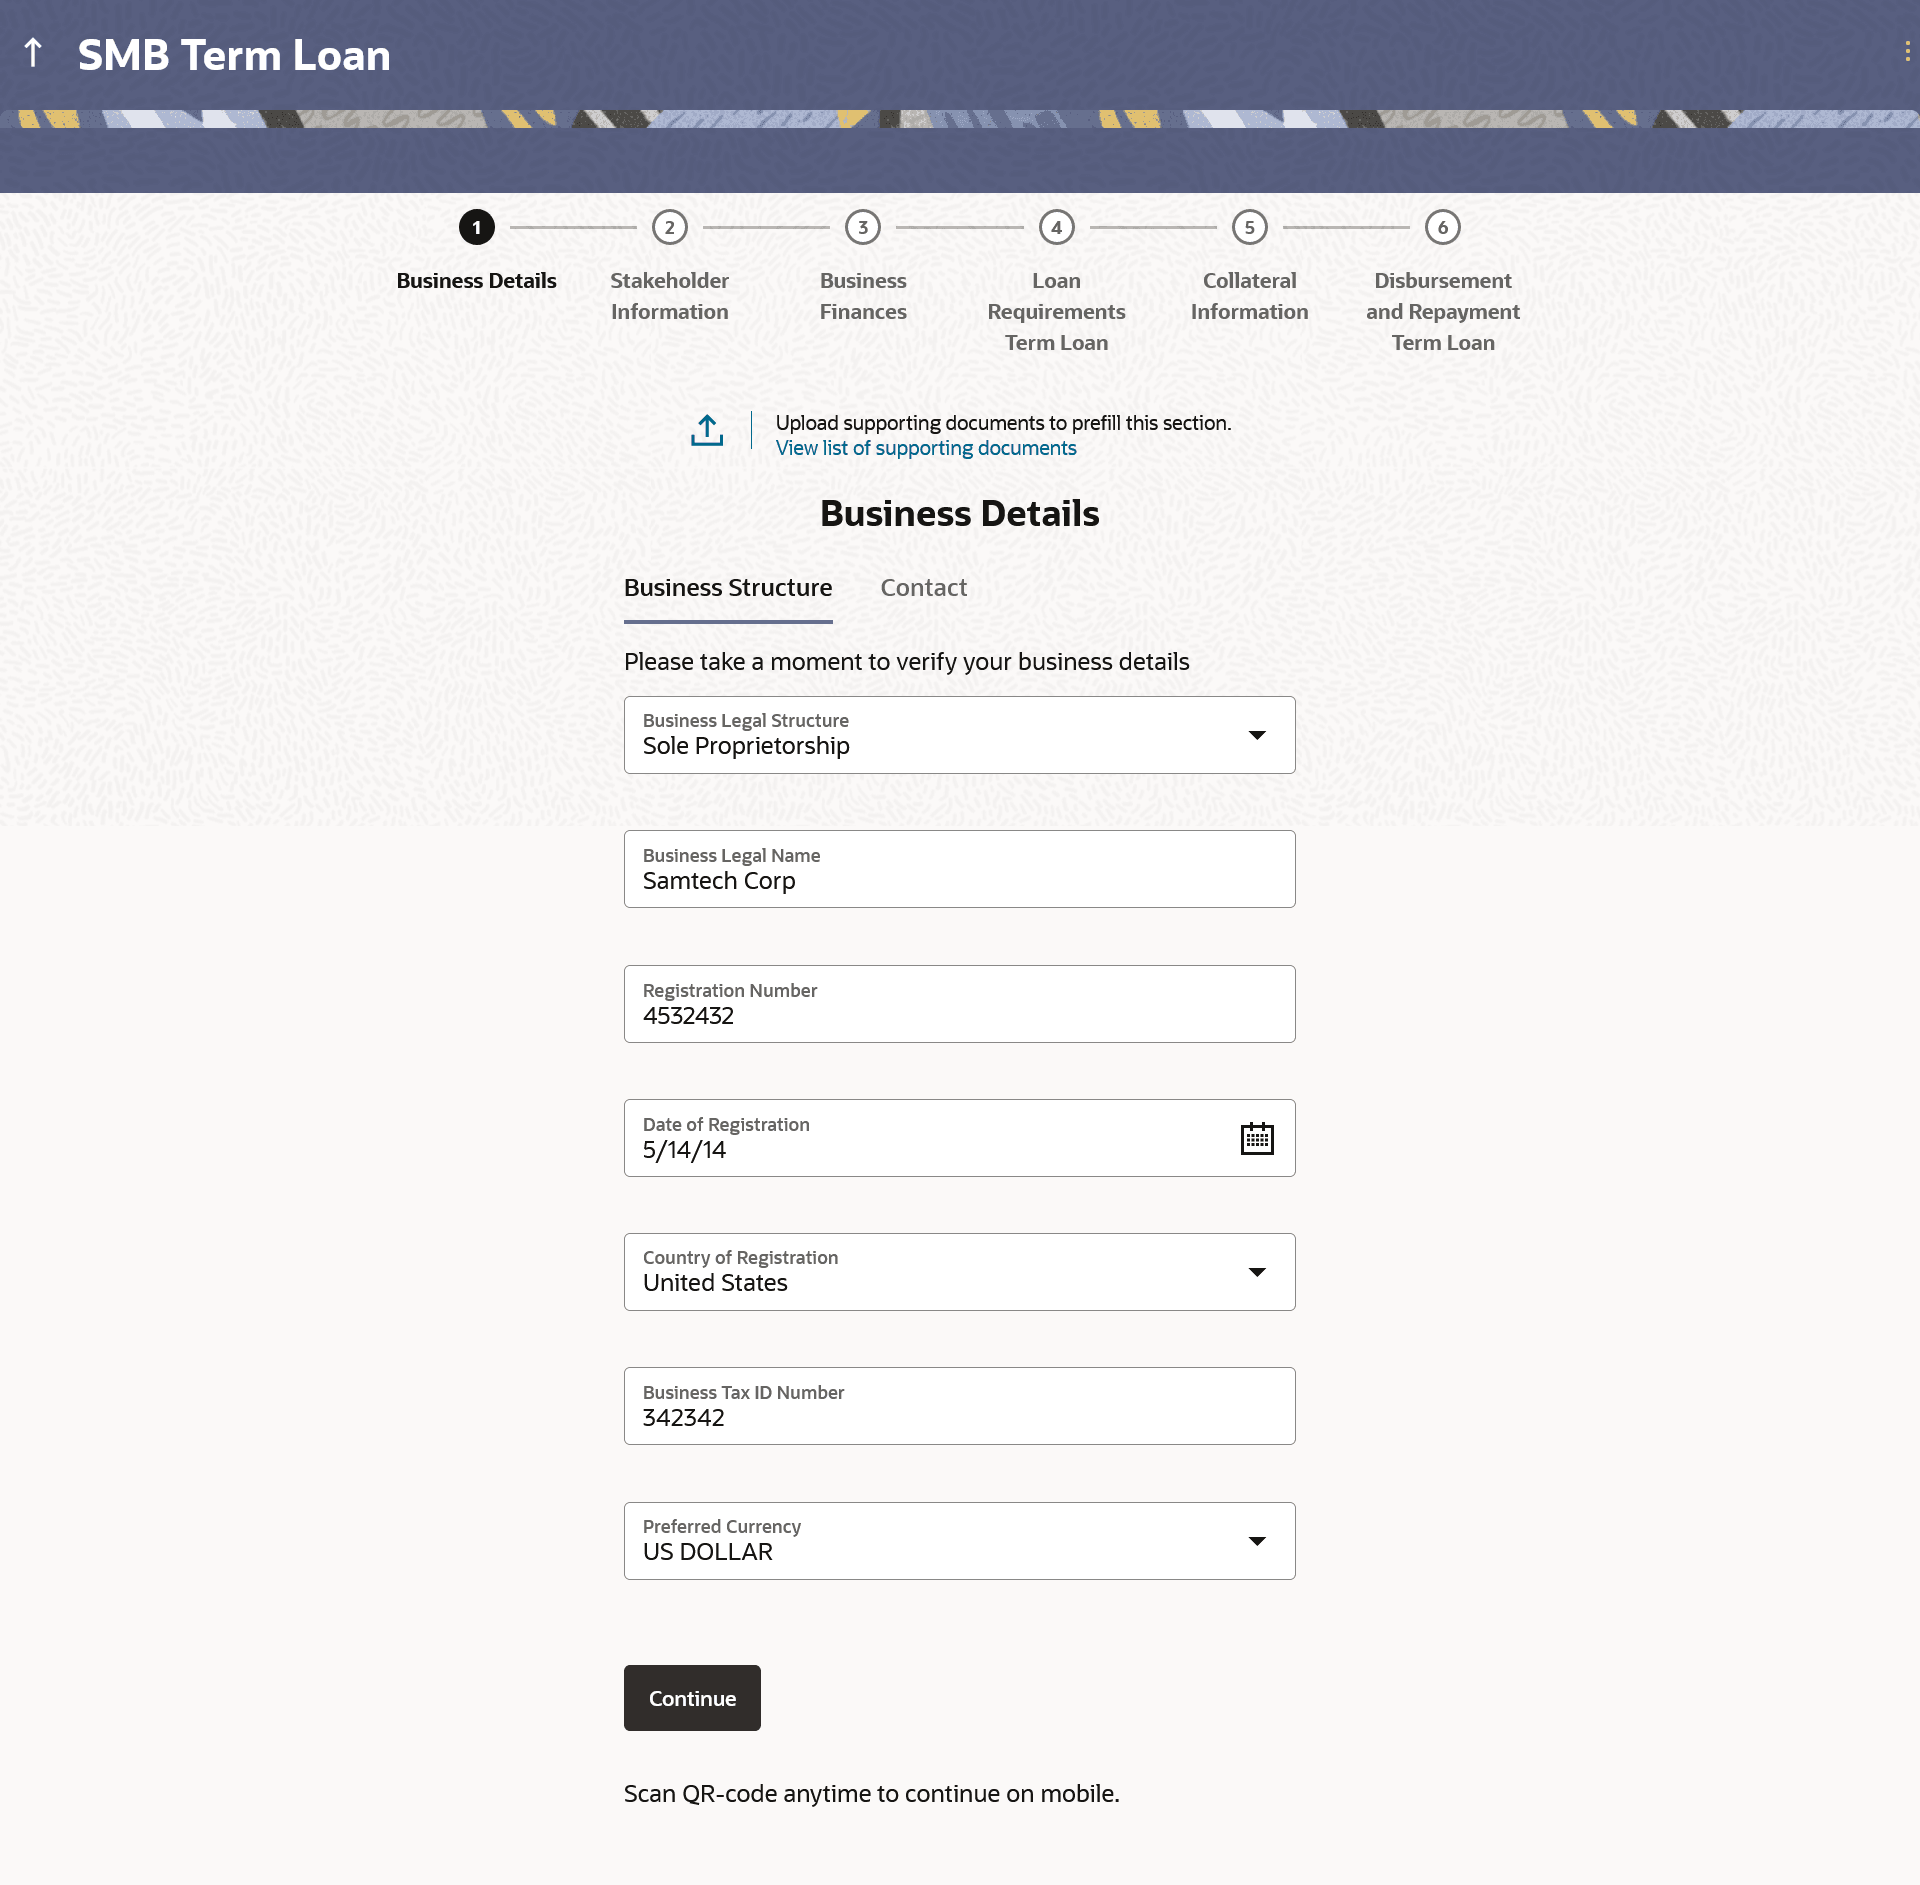Expand the Business Legal Structure dropdown
The width and height of the screenshot is (1920, 1885).
[1256, 735]
